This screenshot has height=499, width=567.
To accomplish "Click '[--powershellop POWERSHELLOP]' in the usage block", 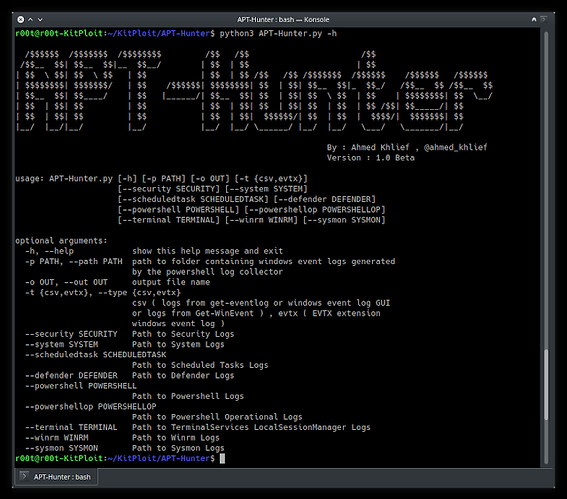I will click(x=315, y=210).
